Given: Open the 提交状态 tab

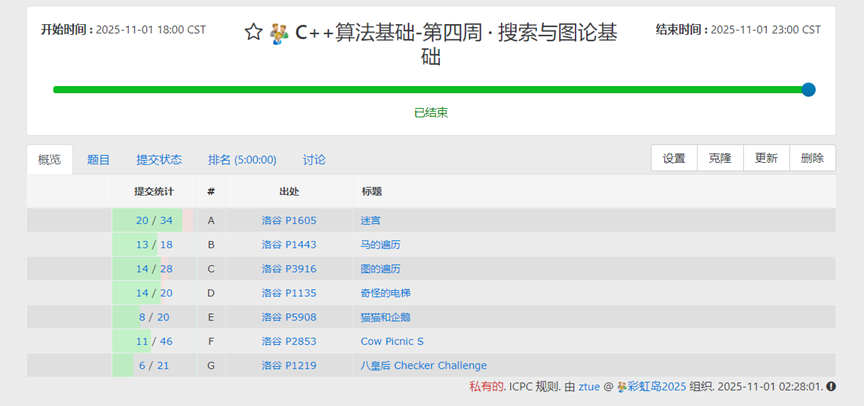Looking at the screenshot, I should (159, 159).
